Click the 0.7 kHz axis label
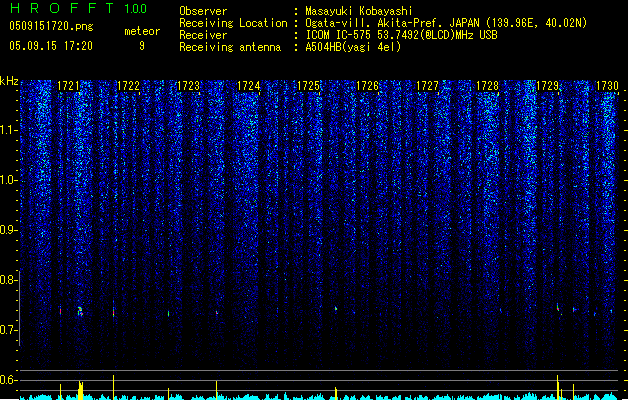 pyautogui.click(x=8, y=330)
